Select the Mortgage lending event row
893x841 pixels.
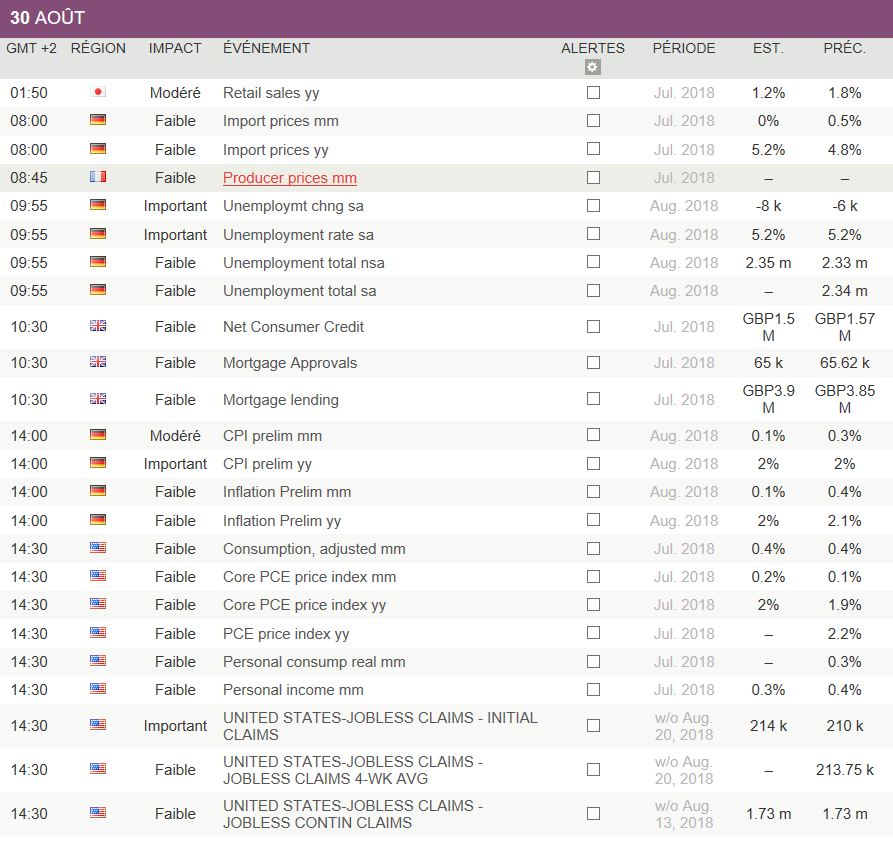(281, 400)
